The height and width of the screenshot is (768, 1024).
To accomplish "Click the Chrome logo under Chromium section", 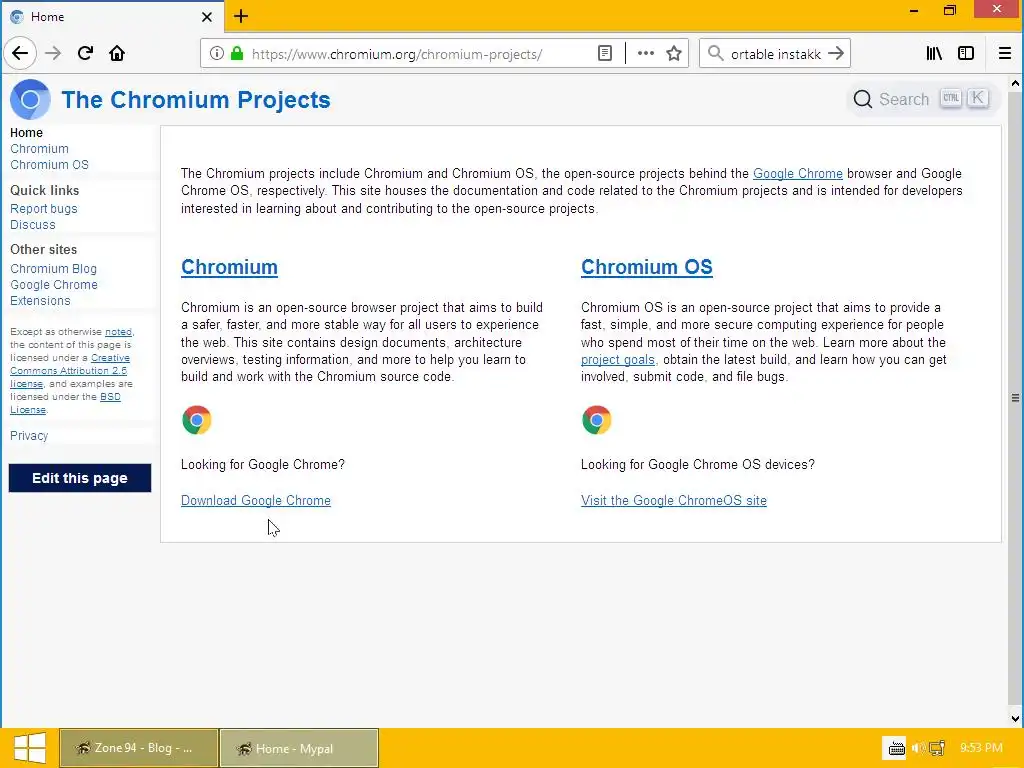I will 197,420.
